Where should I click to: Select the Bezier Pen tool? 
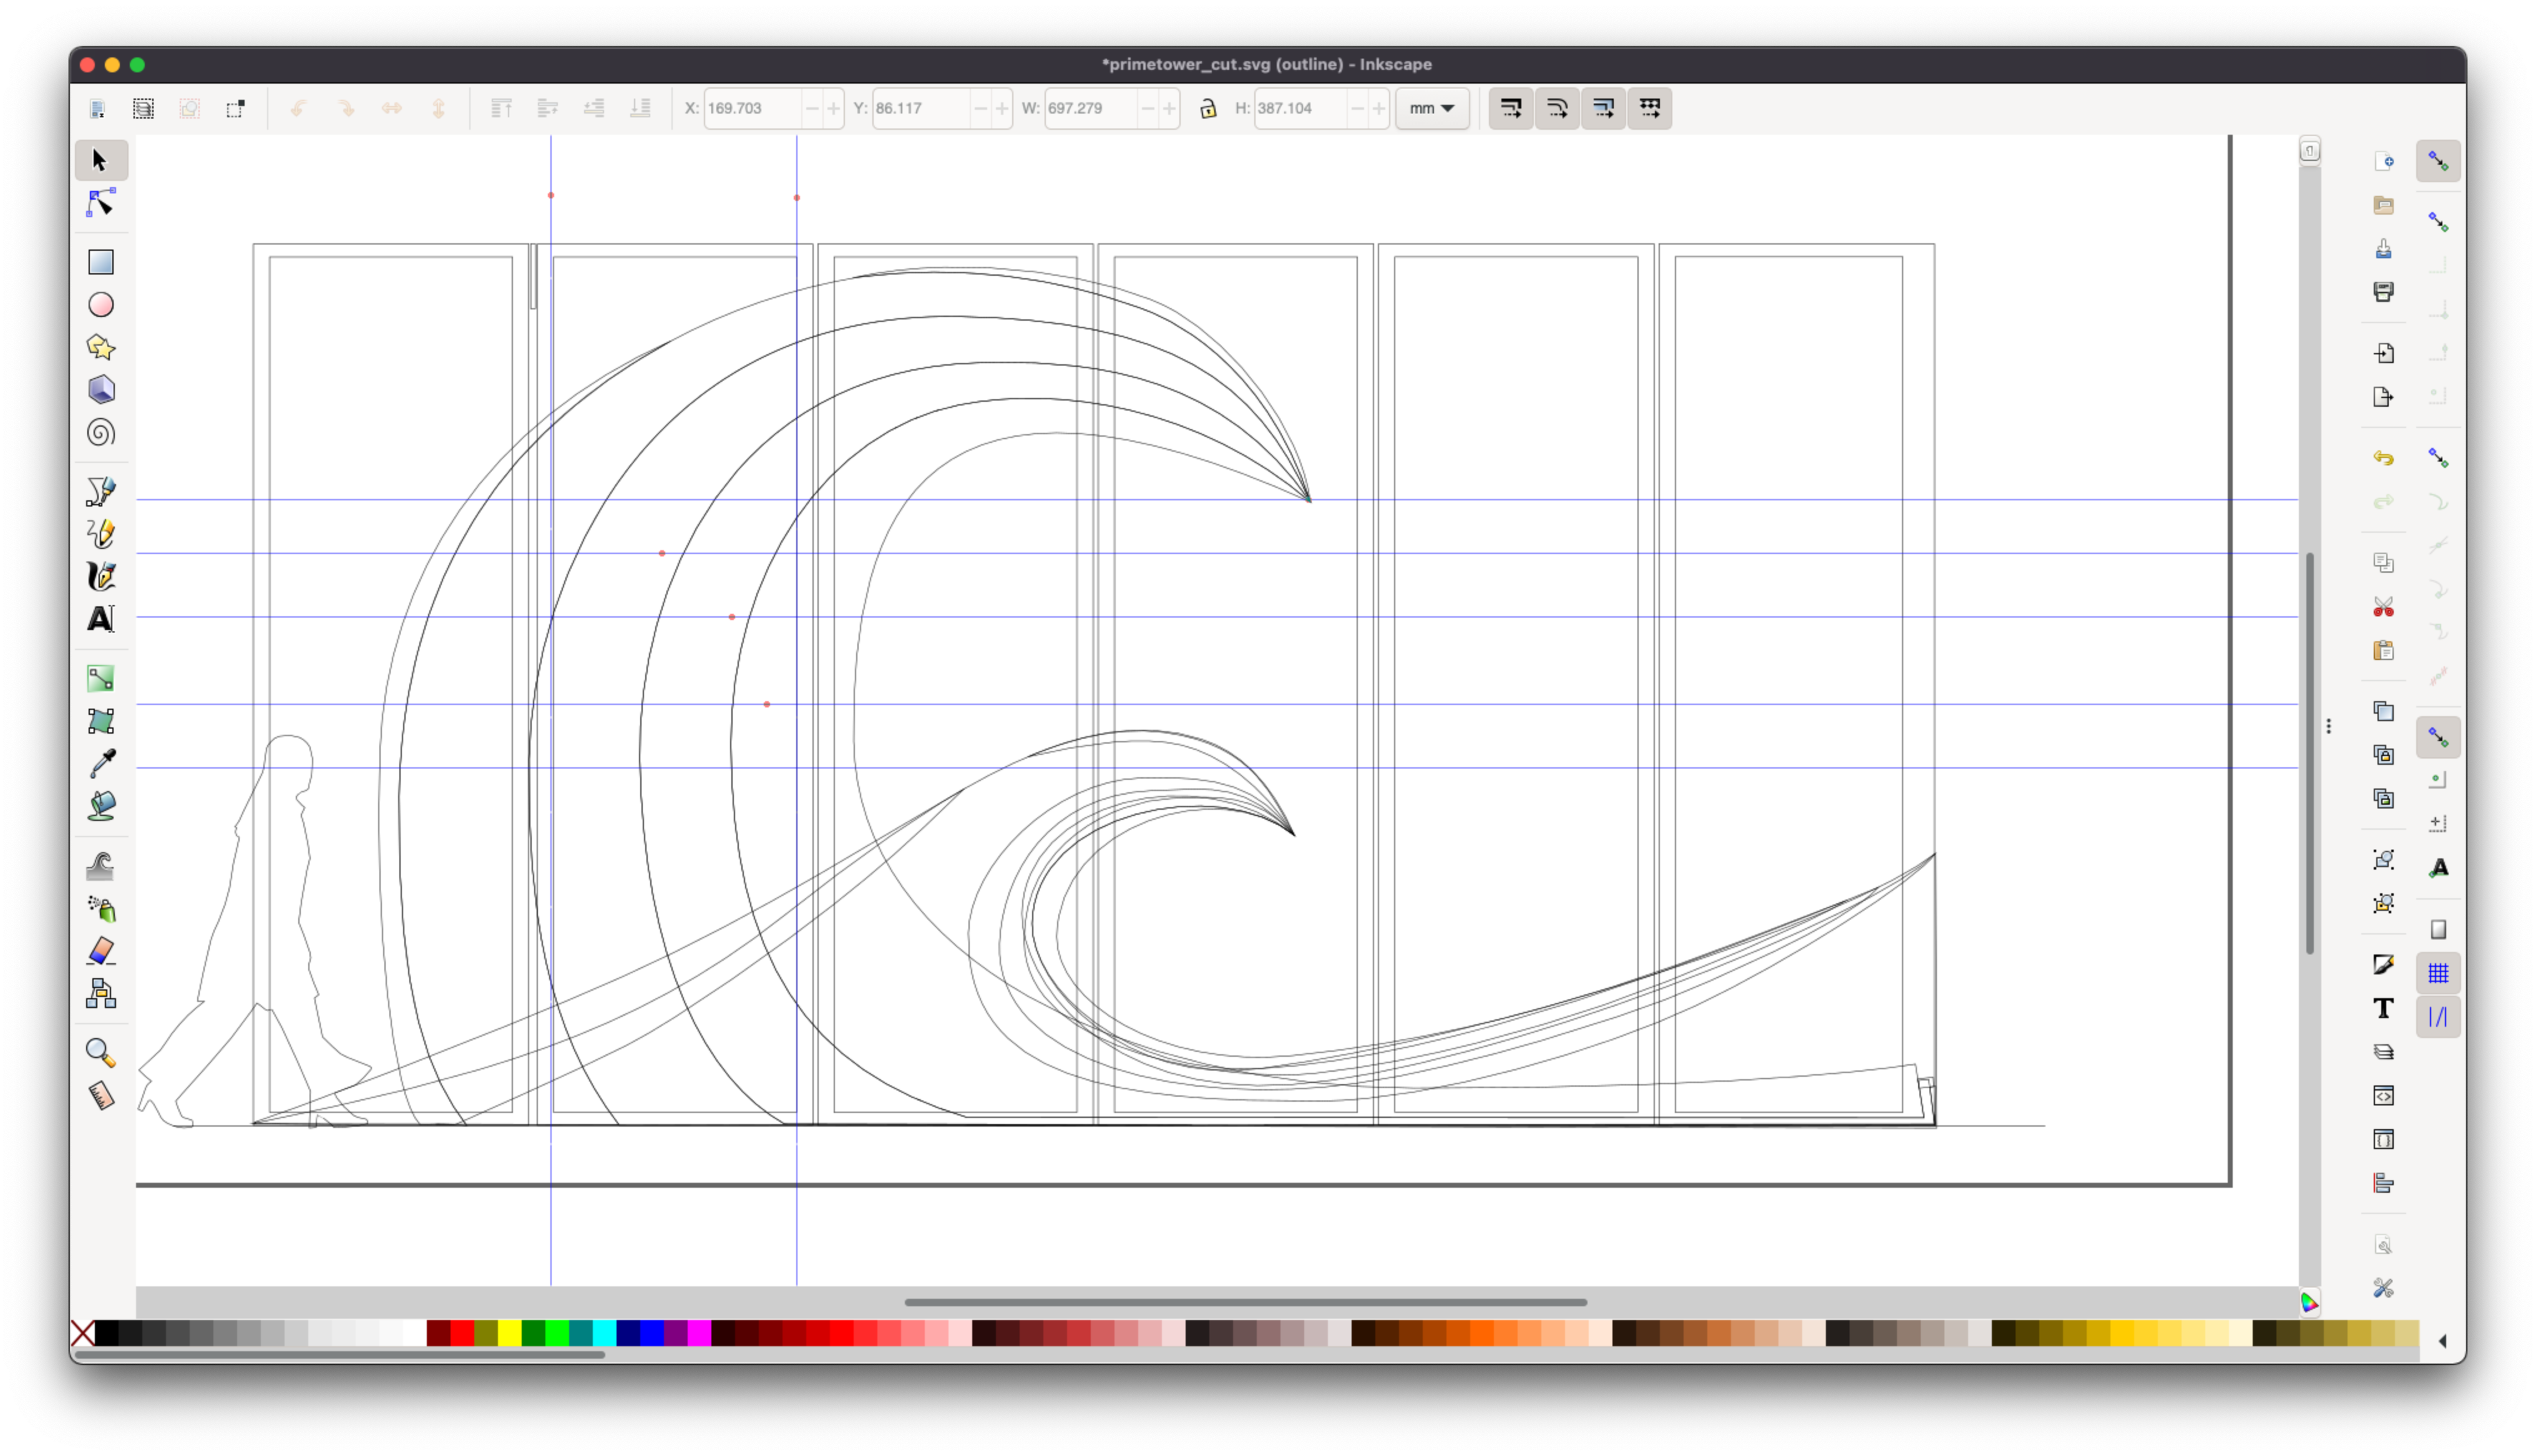pyautogui.click(x=100, y=491)
